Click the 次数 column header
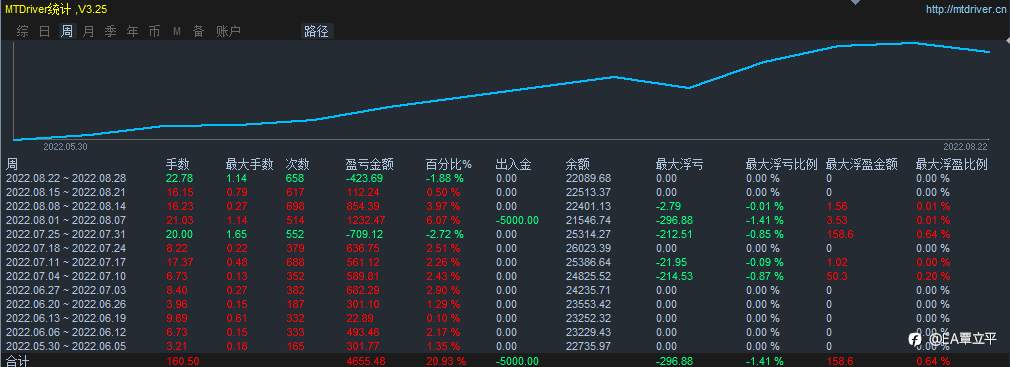This screenshot has width=1010, height=367. 298,165
